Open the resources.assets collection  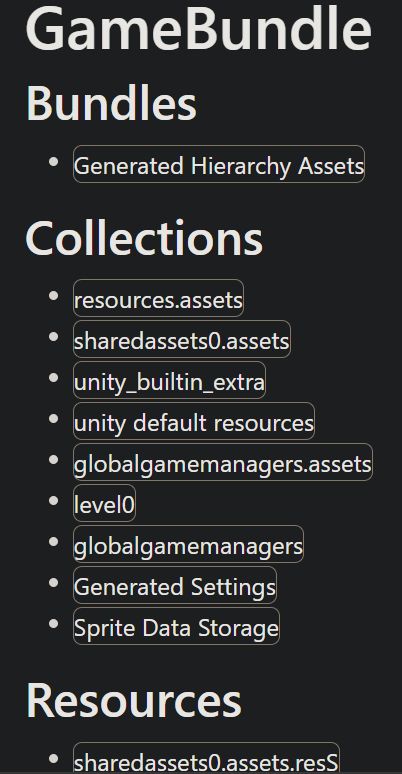(x=159, y=298)
